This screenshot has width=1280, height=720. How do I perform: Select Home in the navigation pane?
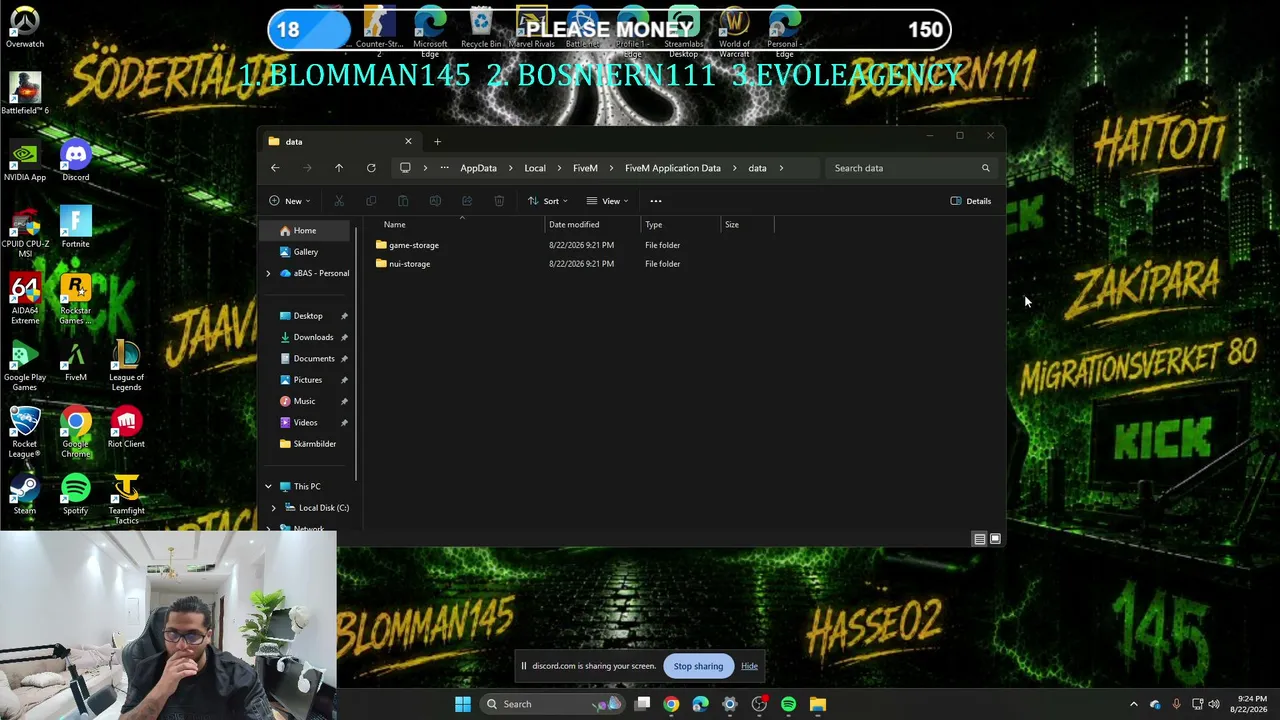pyautogui.click(x=305, y=231)
